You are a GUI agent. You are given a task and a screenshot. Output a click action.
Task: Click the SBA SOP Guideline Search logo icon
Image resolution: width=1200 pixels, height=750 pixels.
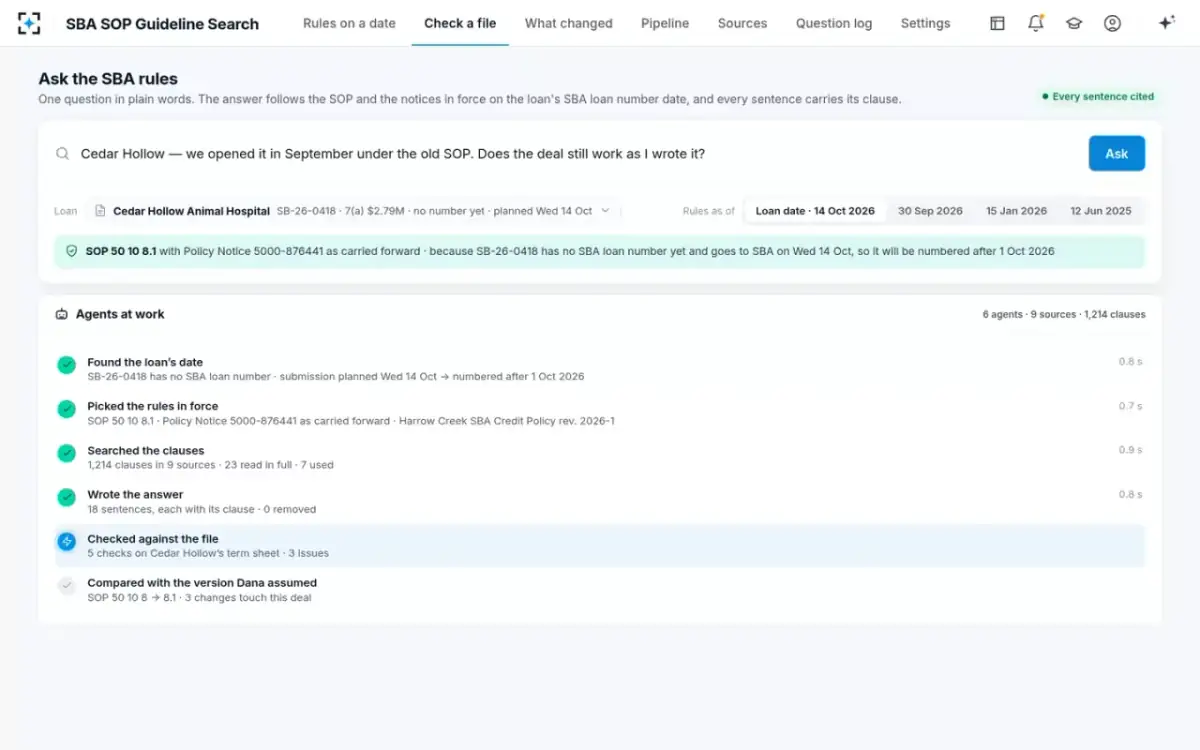(30, 23)
